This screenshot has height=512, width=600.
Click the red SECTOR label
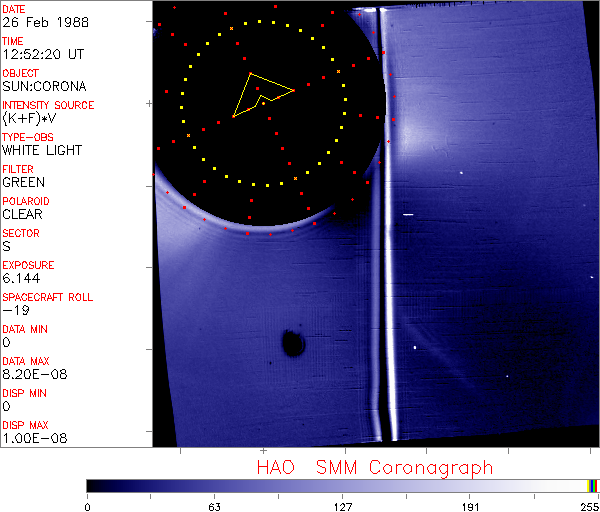[20, 233]
